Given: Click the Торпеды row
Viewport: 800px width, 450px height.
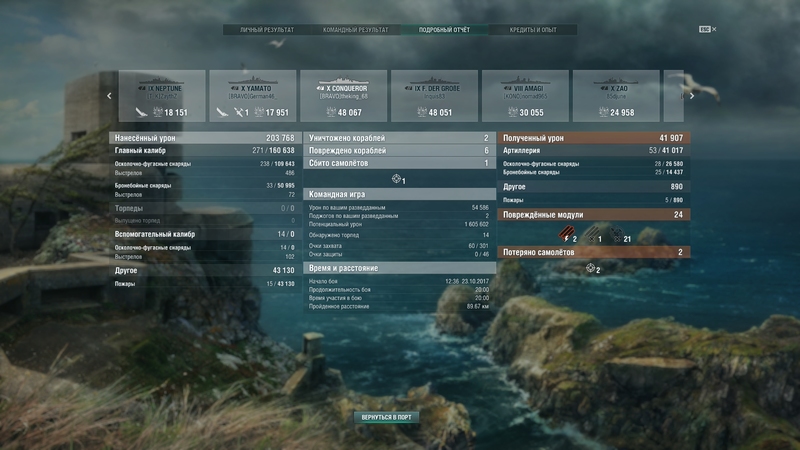Looking at the screenshot, I should point(204,208).
